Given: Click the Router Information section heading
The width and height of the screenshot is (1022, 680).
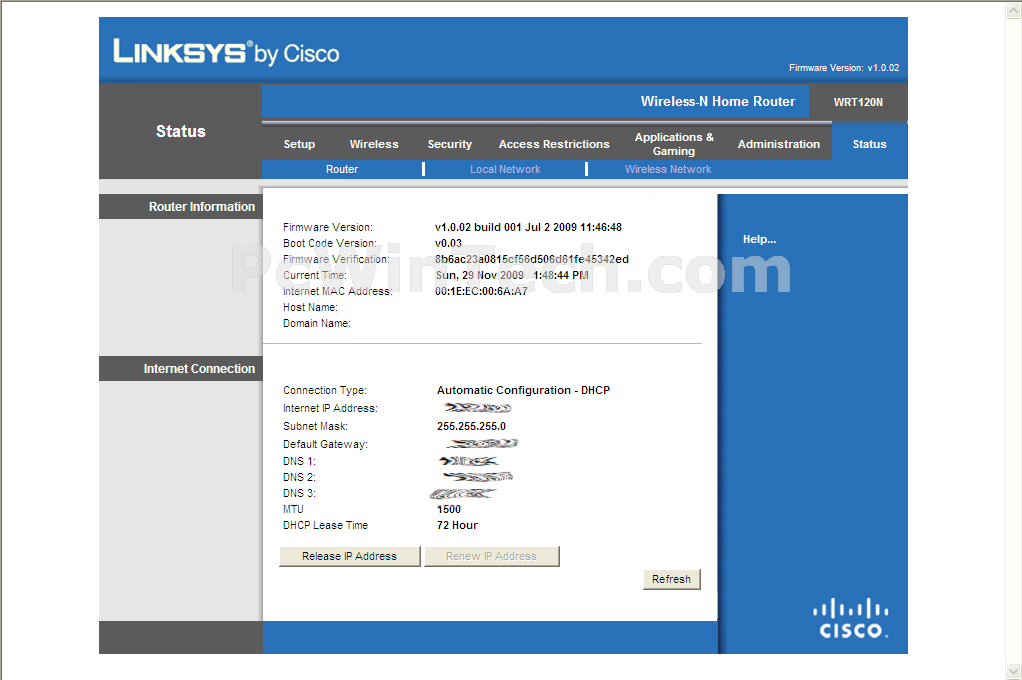Looking at the screenshot, I should click(202, 207).
